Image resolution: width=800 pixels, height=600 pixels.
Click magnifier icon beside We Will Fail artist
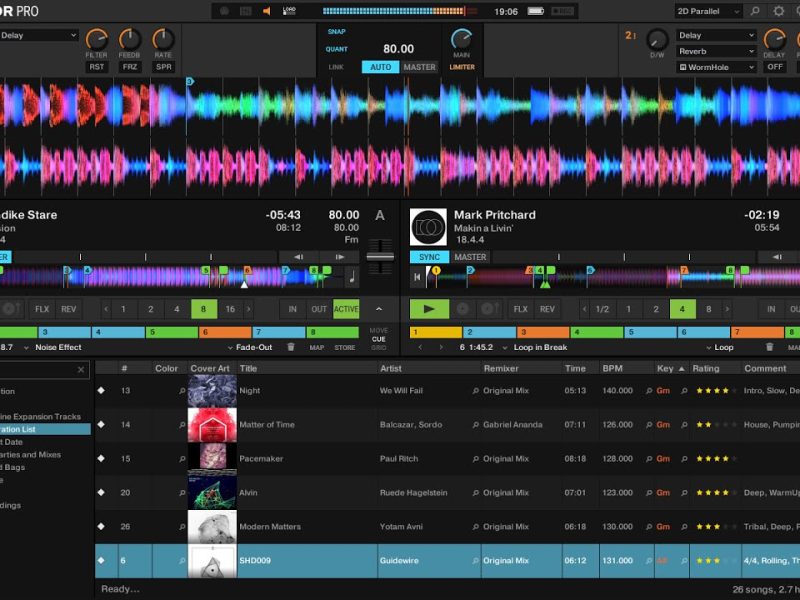[476, 391]
